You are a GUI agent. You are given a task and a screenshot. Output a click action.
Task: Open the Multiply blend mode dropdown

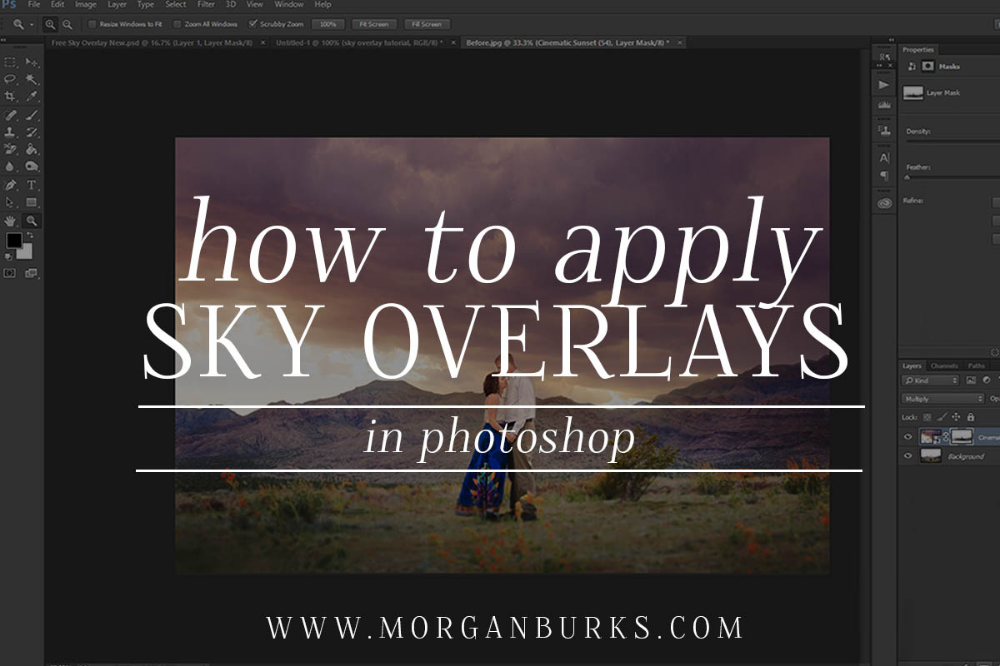pyautogui.click(x=943, y=399)
